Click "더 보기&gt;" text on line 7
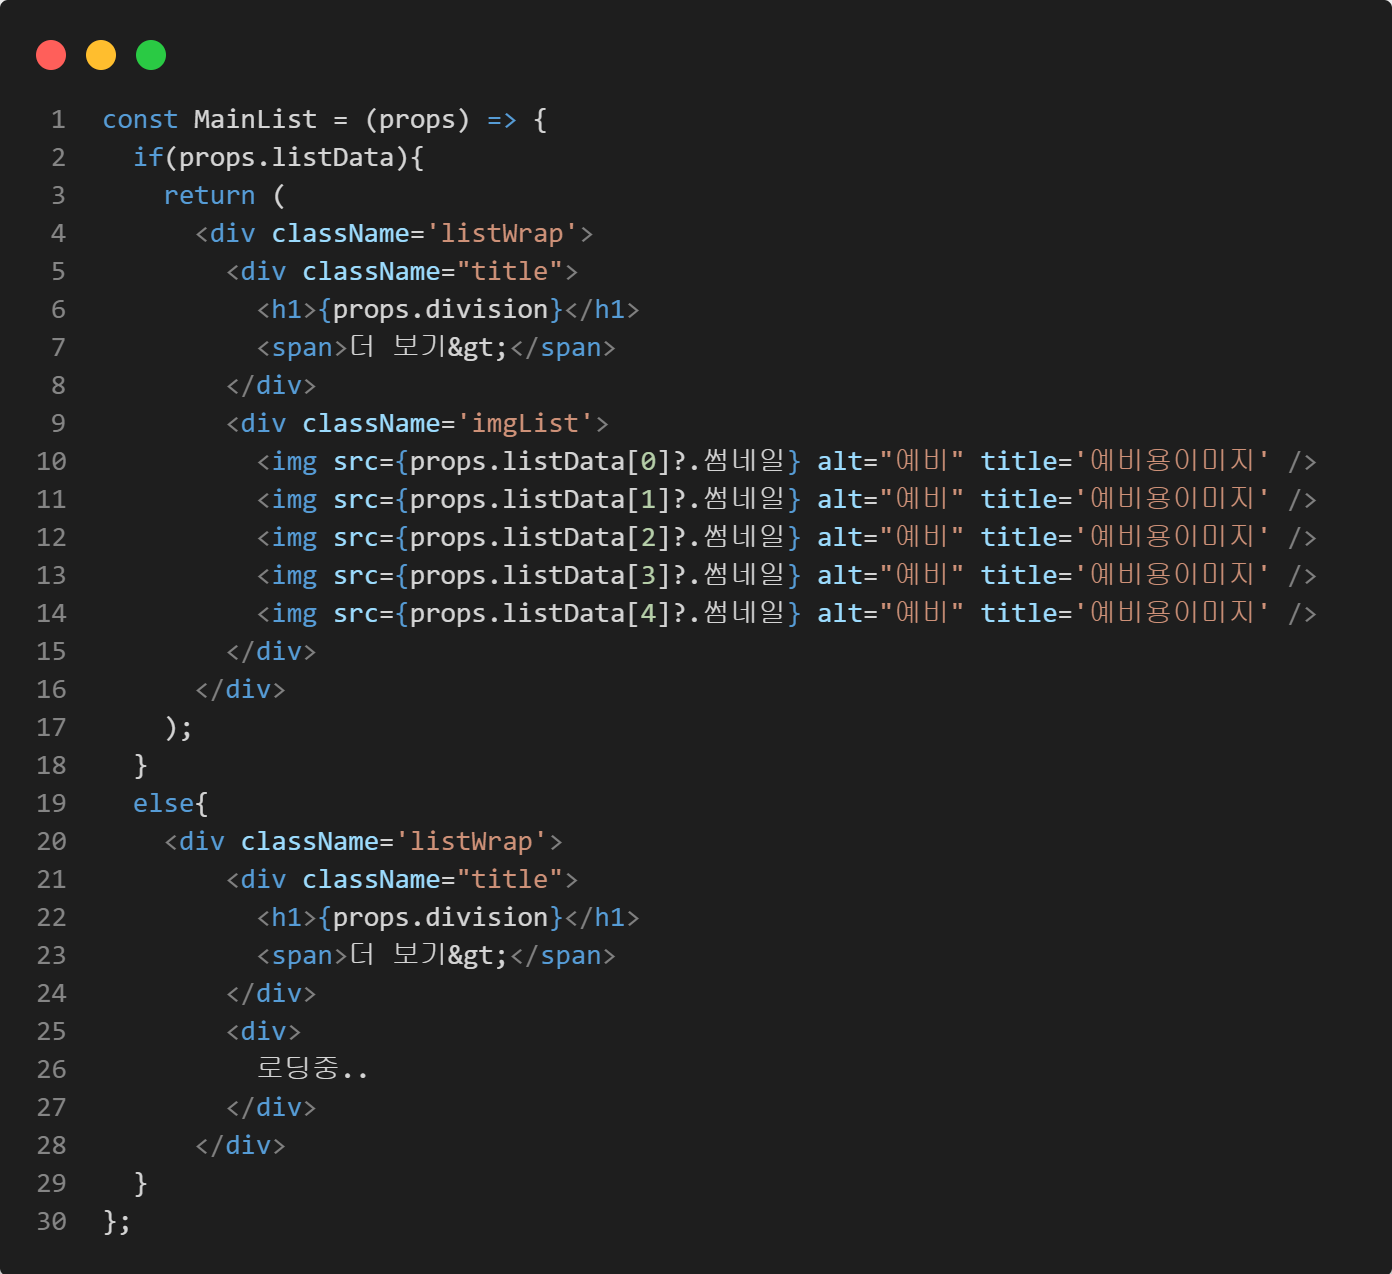1392x1274 pixels. [x=429, y=347]
